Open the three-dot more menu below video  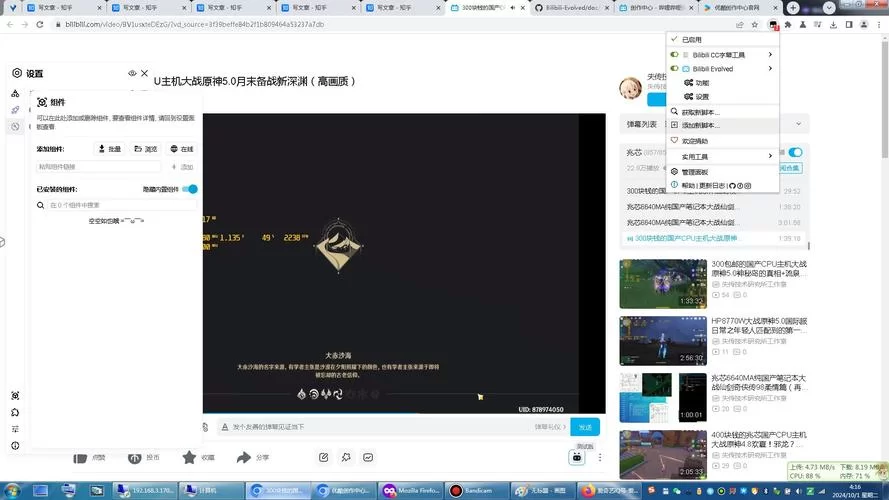coord(599,457)
